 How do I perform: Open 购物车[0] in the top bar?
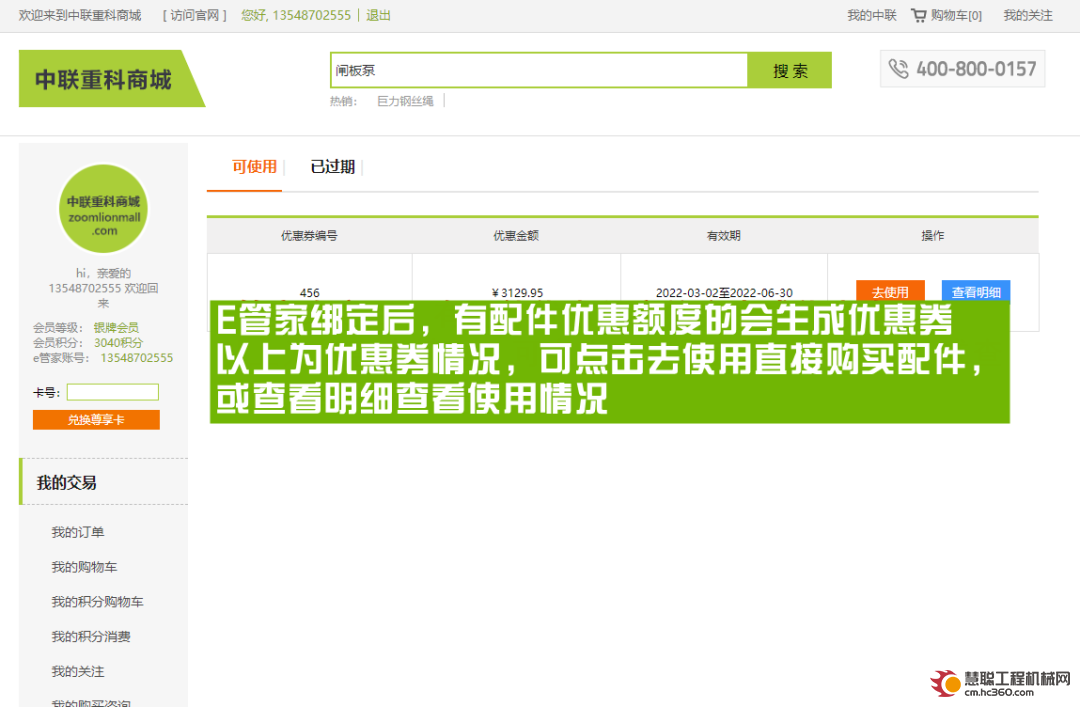pos(956,15)
